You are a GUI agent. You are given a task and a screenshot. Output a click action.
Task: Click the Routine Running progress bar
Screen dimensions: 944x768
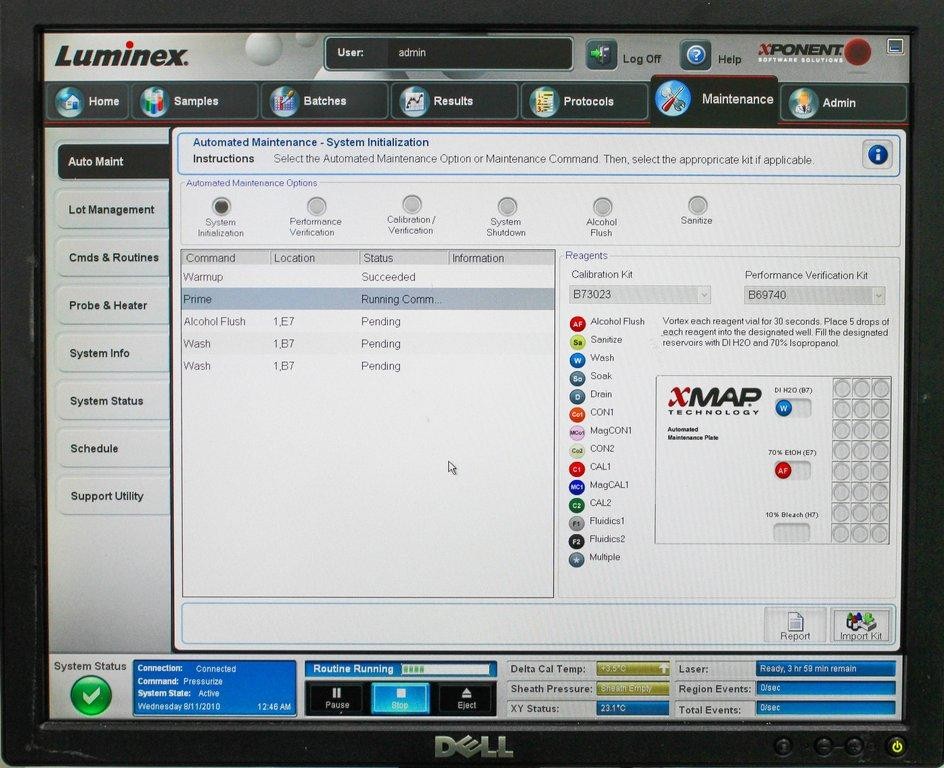(400, 668)
